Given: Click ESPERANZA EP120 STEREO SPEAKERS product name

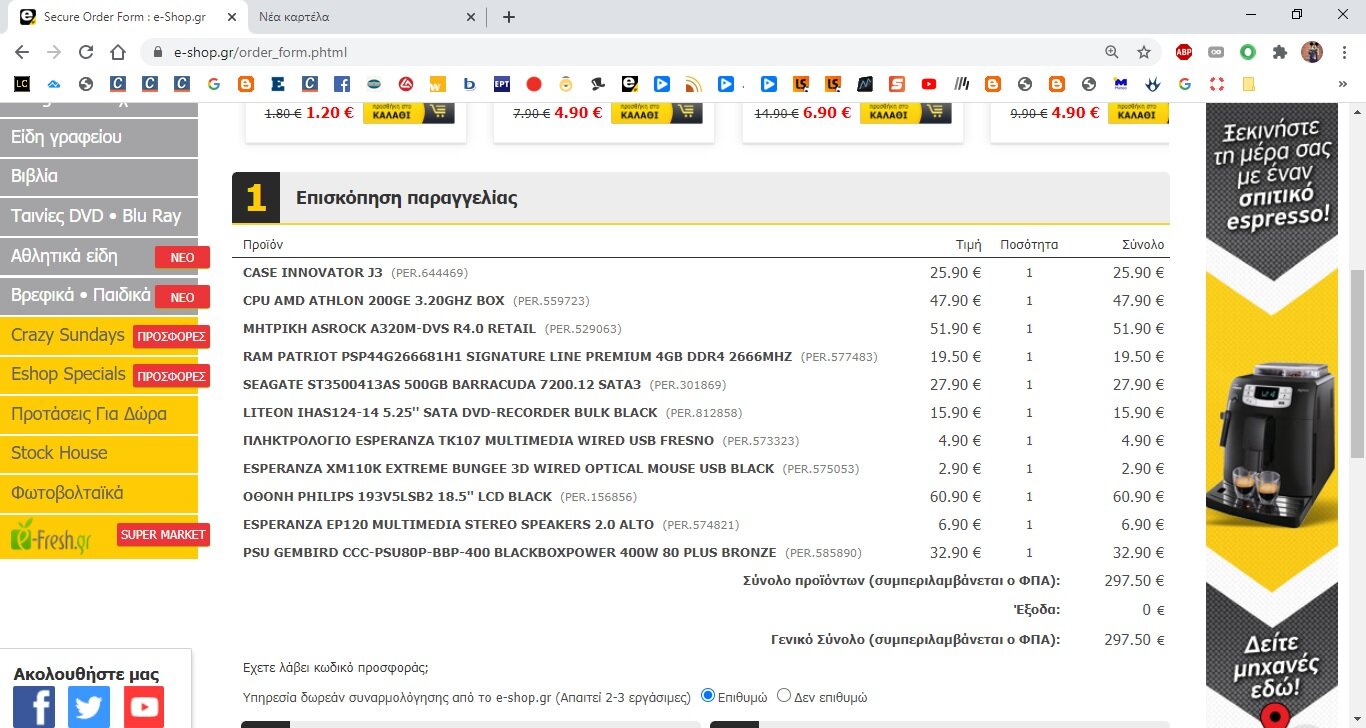Looking at the screenshot, I should click(x=448, y=524).
